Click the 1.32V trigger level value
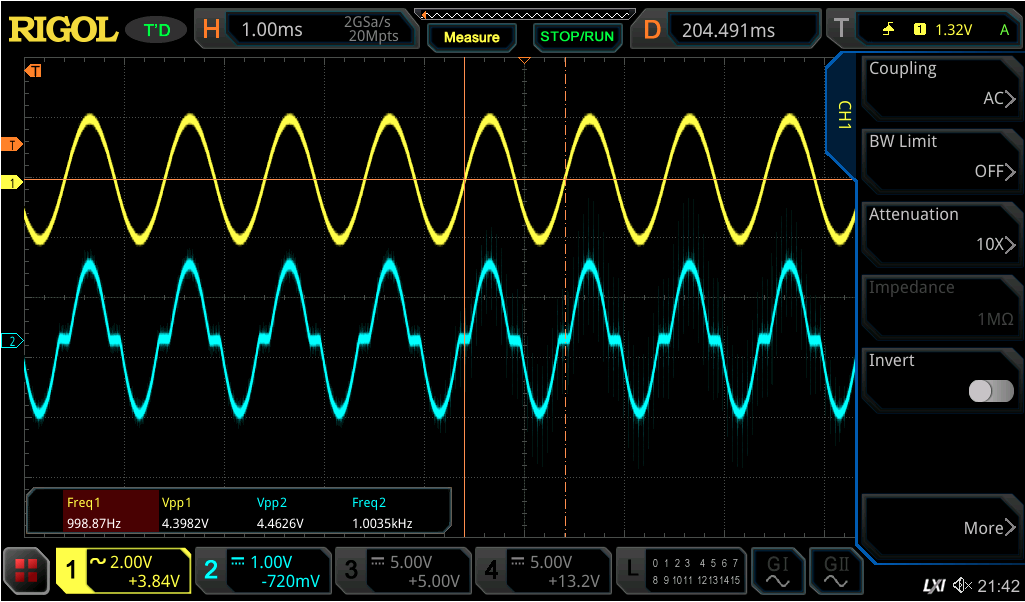This screenshot has width=1025, height=602. tap(954, 29)
